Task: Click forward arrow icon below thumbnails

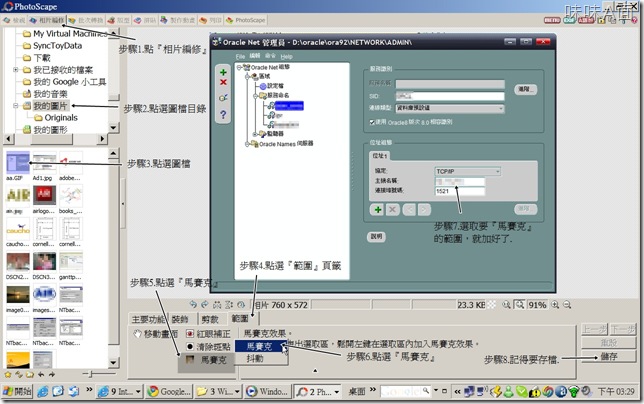Action: pyautogui.click(x=52, y=374)
